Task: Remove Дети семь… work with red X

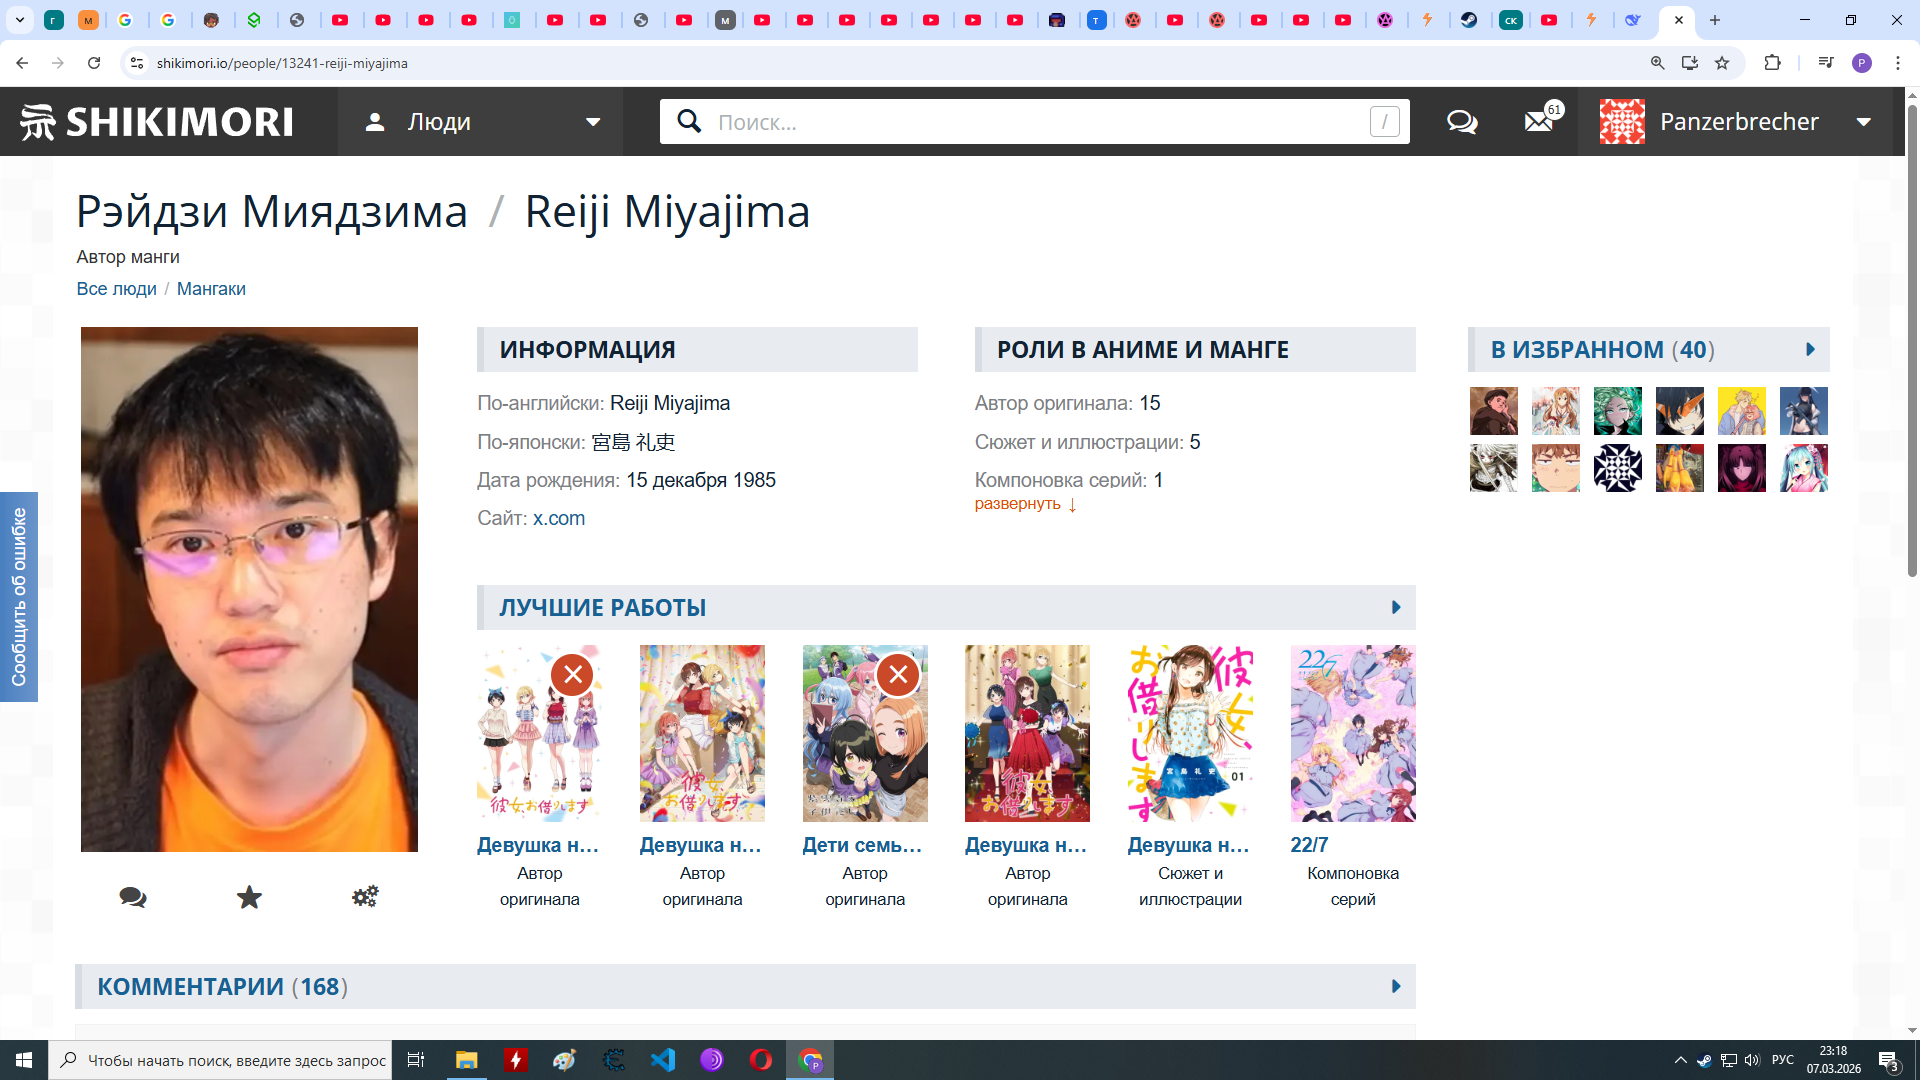Action: (898, 675)
